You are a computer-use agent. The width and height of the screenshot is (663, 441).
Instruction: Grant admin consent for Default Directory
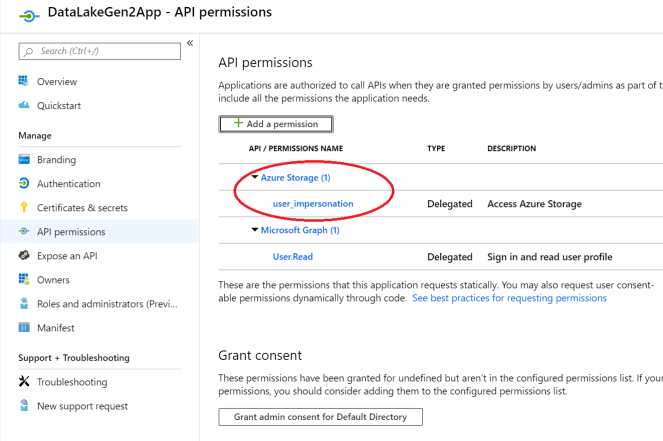(320, 416)
